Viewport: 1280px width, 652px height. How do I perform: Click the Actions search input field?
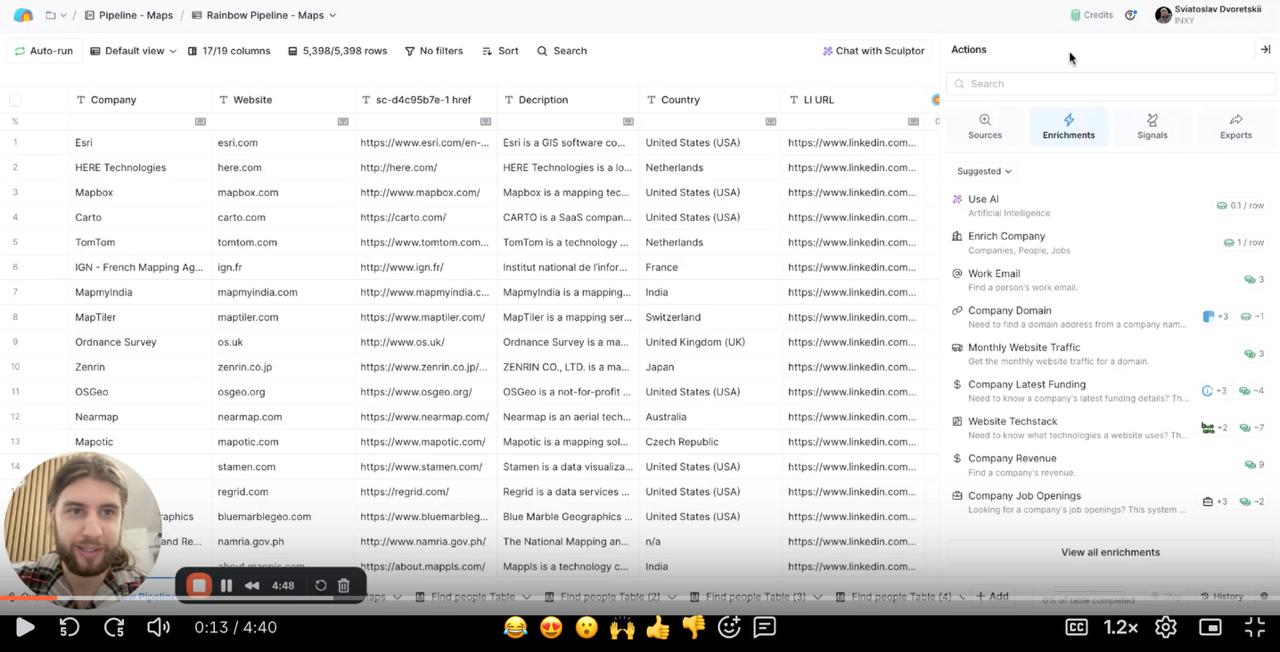(1110, 84)
